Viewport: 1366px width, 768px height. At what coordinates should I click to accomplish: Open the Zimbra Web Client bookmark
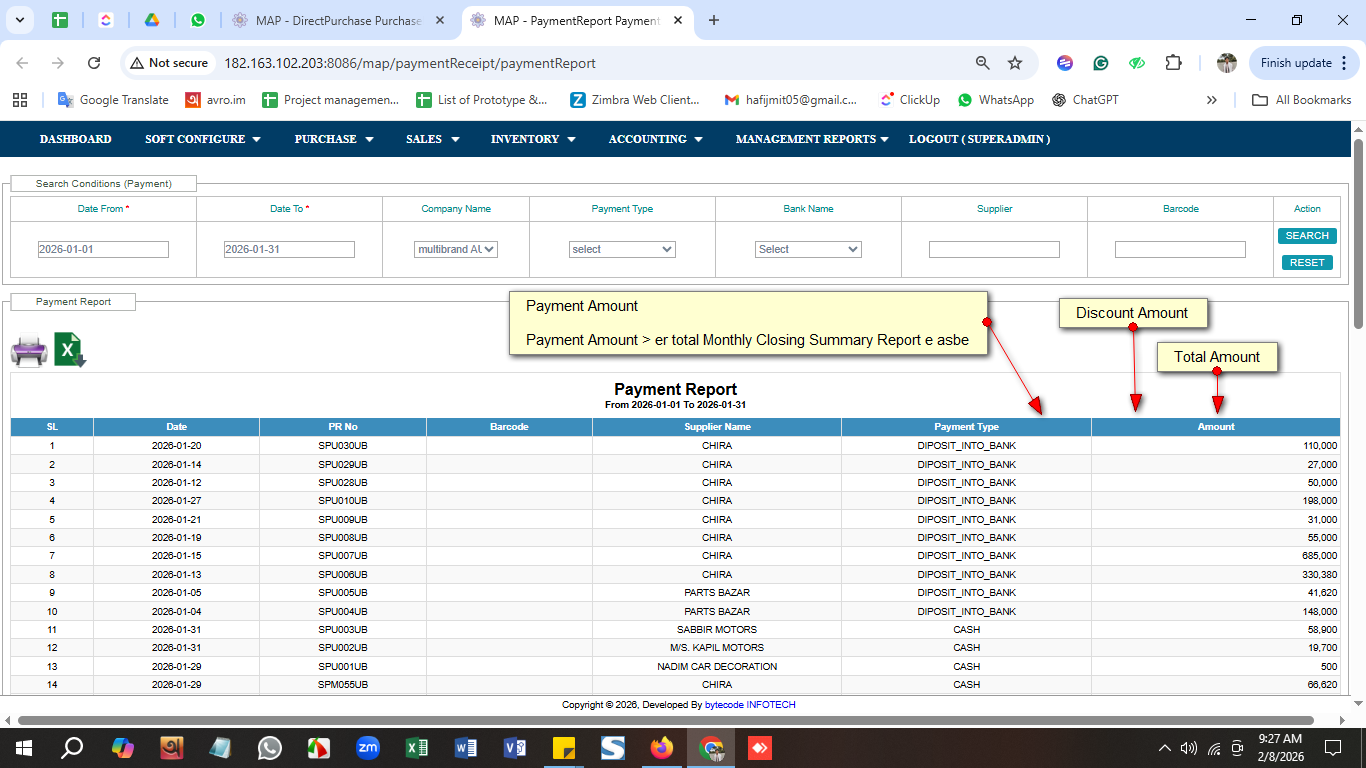(x=635, y=100)
